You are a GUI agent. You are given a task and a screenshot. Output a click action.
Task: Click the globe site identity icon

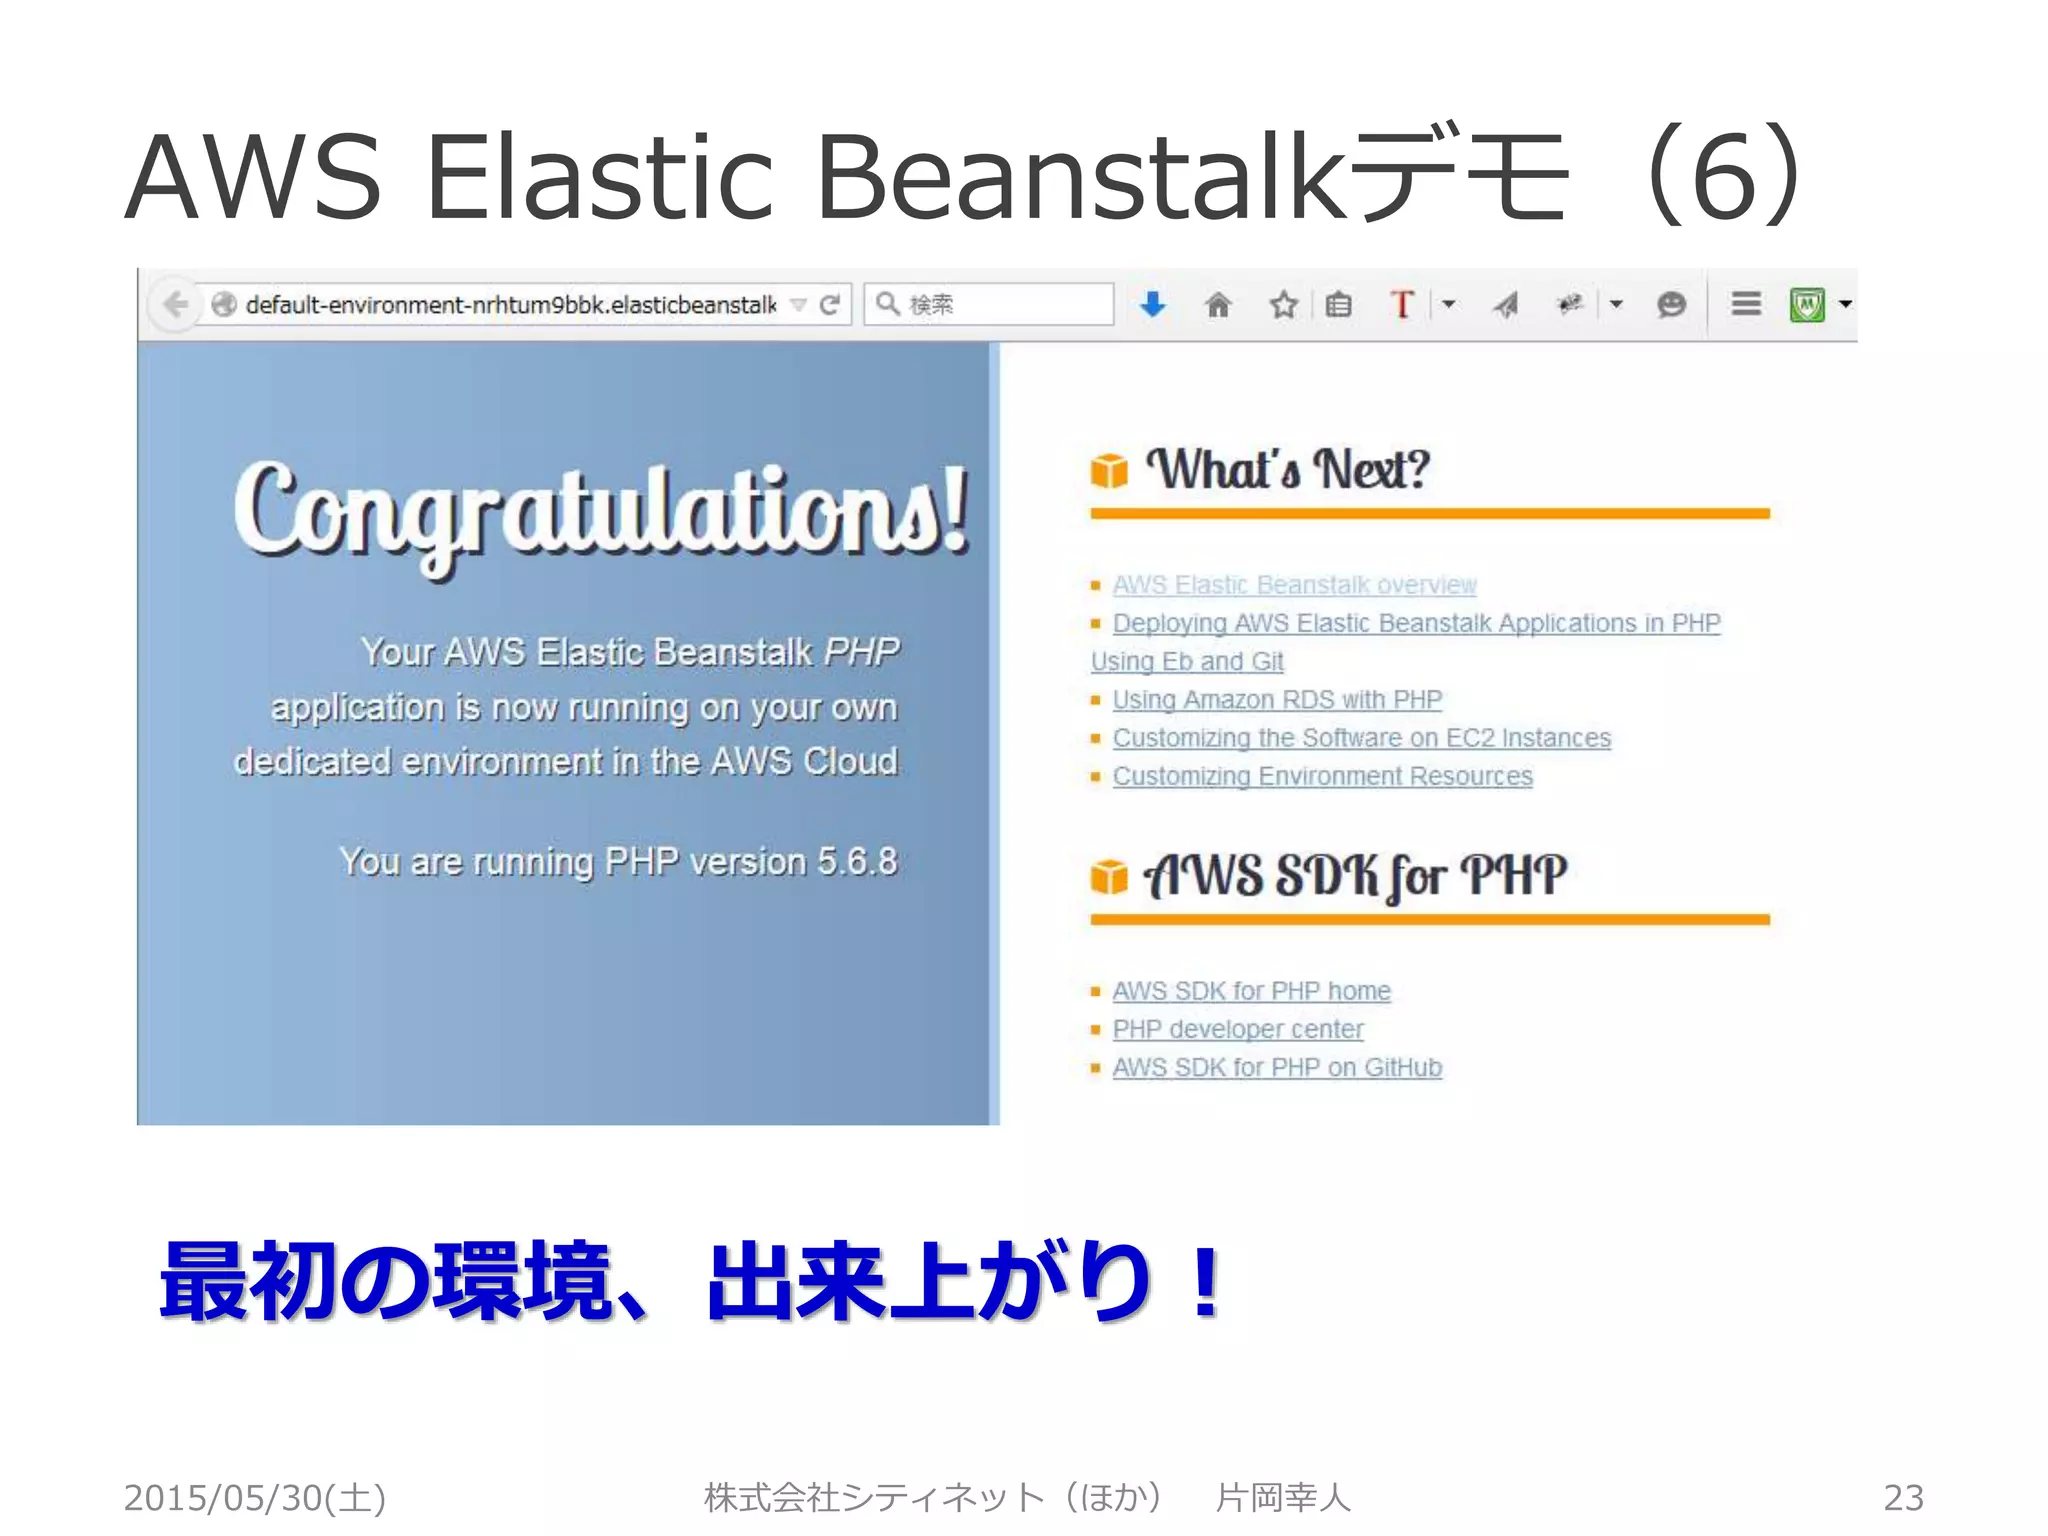(224, 304)
